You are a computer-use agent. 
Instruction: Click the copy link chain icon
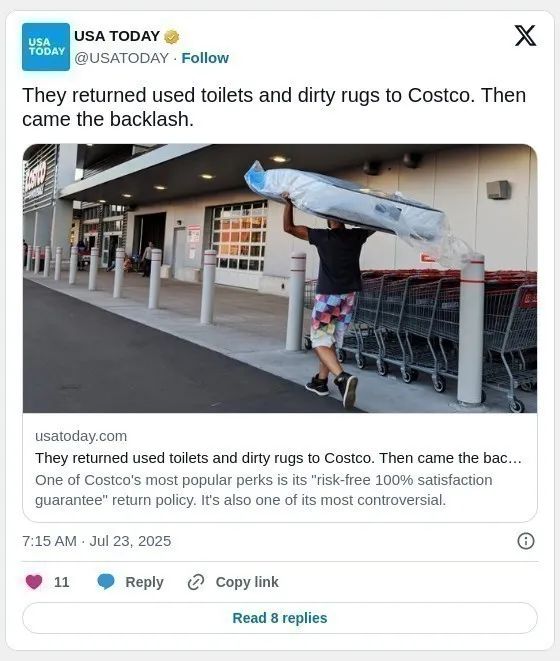[196, 582]
